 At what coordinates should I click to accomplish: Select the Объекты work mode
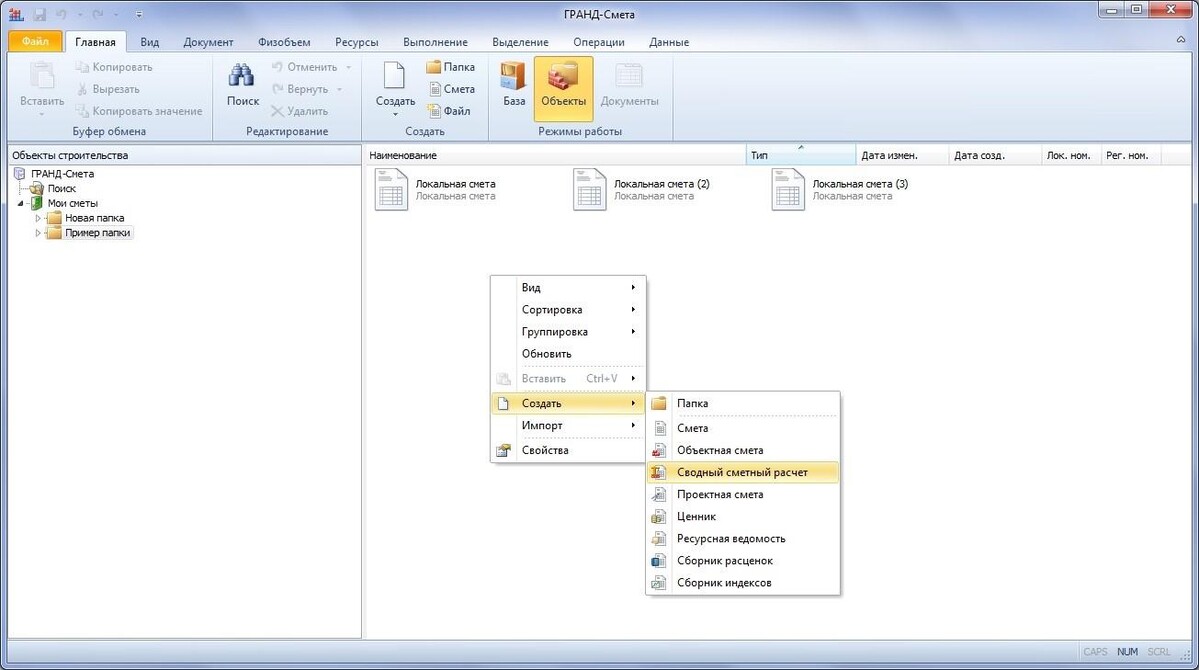point(564,89)
